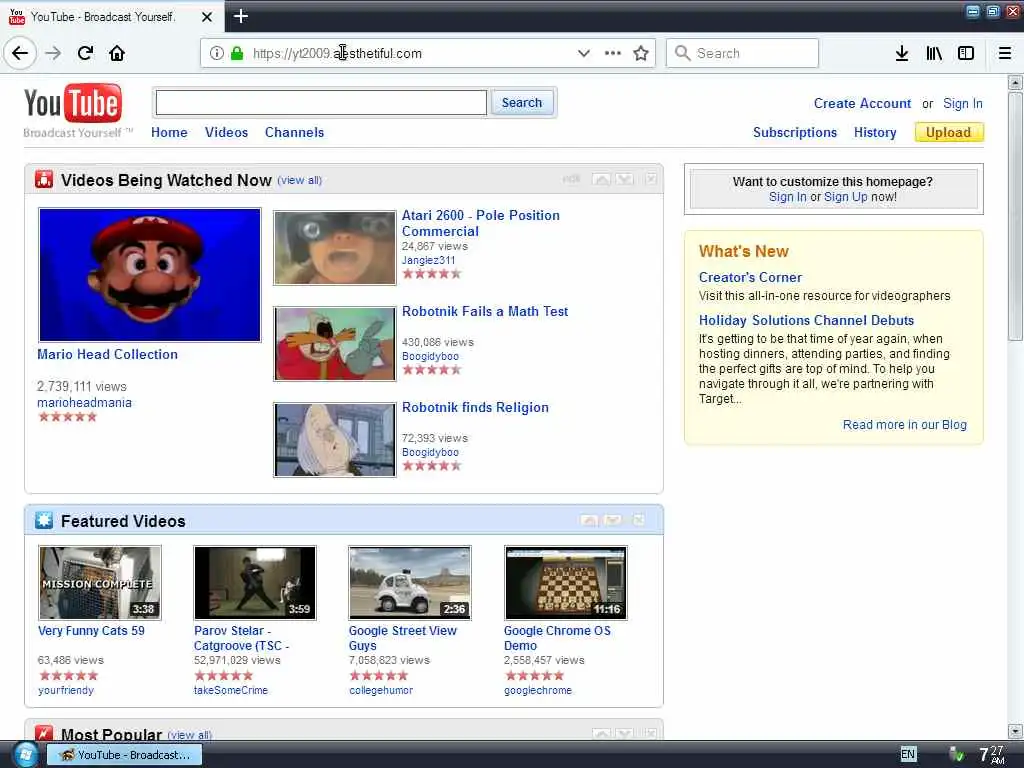Move Videos Being Watched Now module up
The height and width of the screenshot is (768, 1024).
(x=601, y=179)
